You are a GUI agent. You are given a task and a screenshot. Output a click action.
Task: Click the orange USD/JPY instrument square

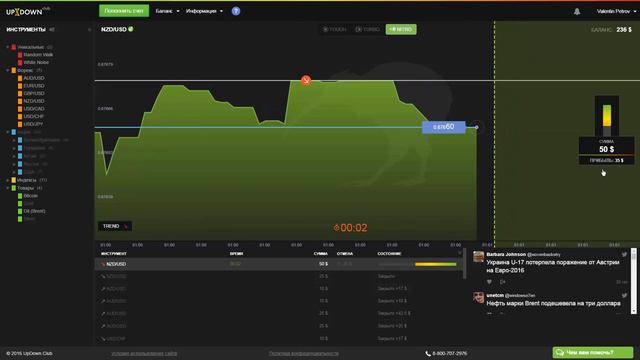click(20, 124)
